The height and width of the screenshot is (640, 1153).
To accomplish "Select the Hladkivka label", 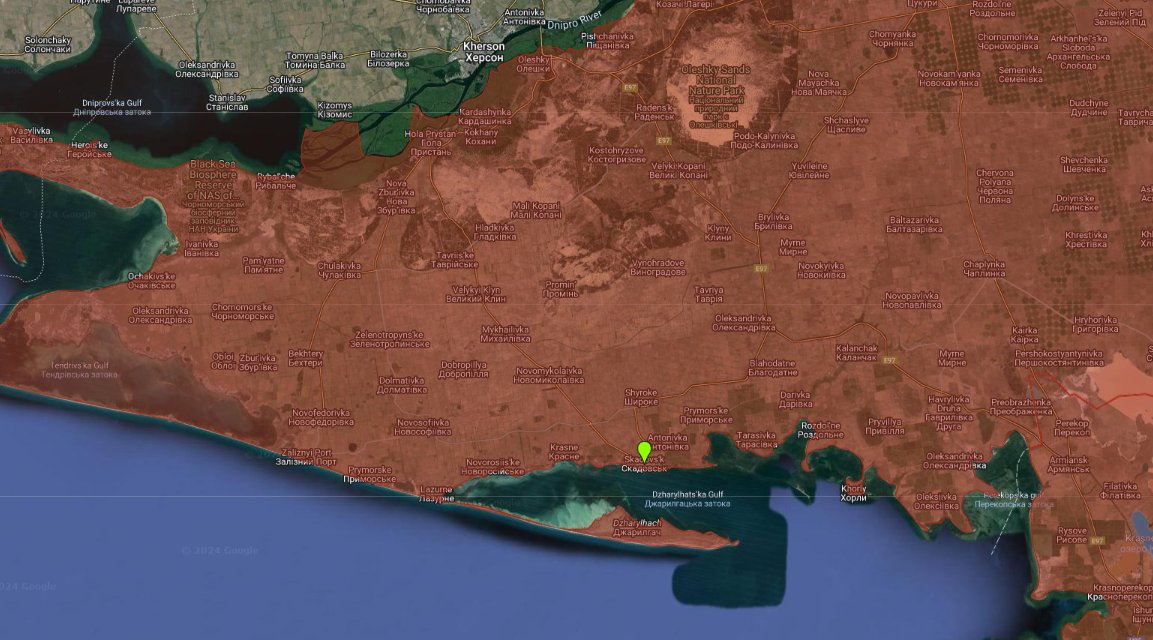I will pyautogui.click(x=495, y=232).
